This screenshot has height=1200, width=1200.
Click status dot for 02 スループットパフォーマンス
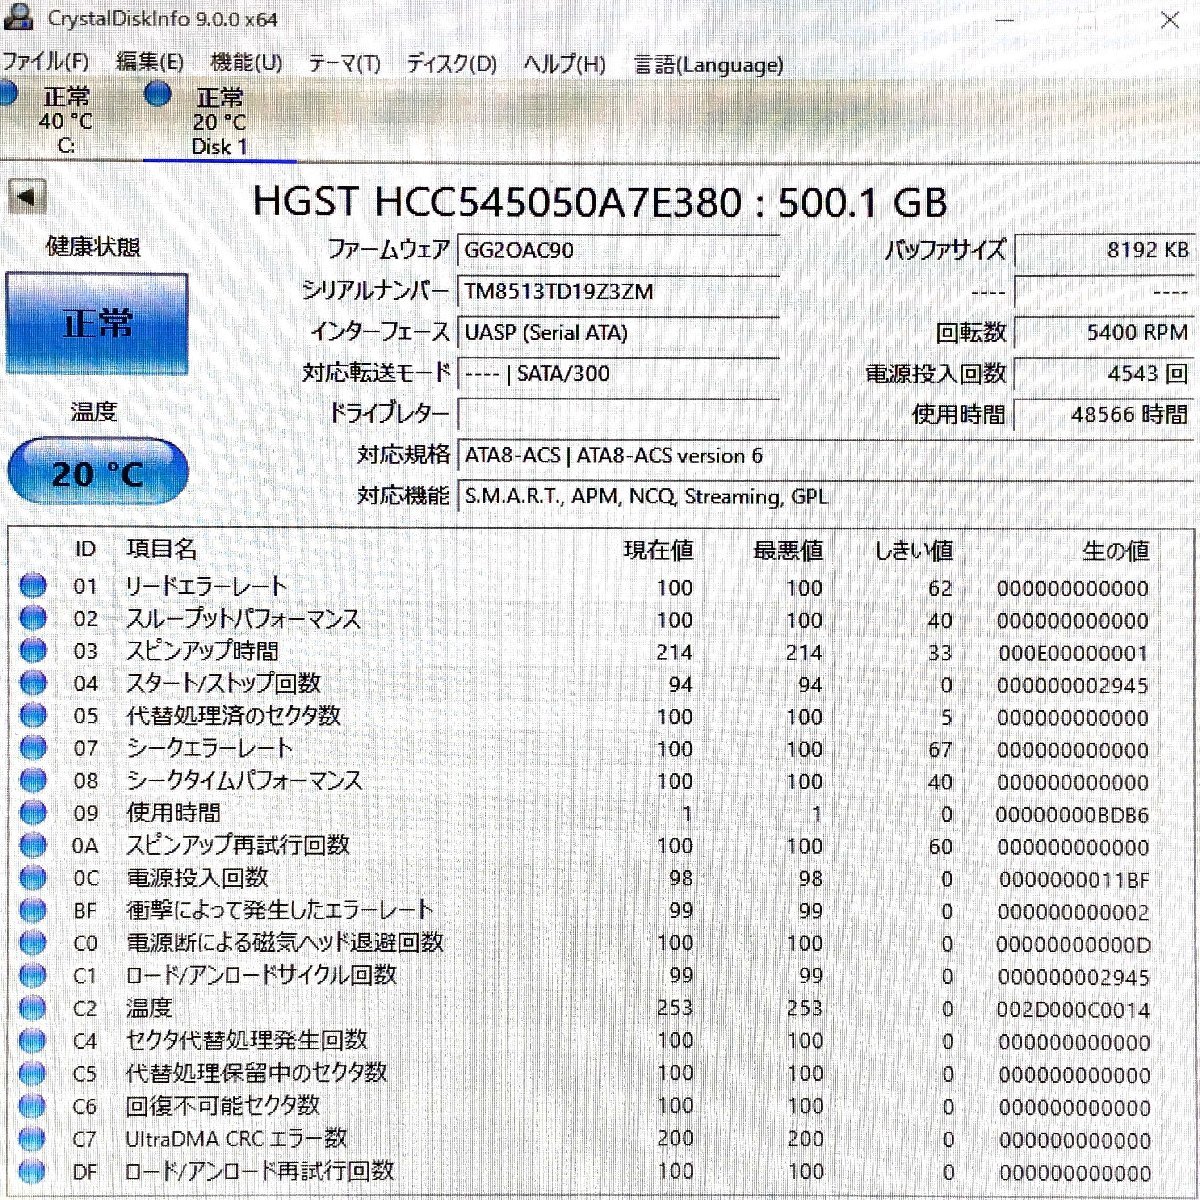tap(33, 619)
